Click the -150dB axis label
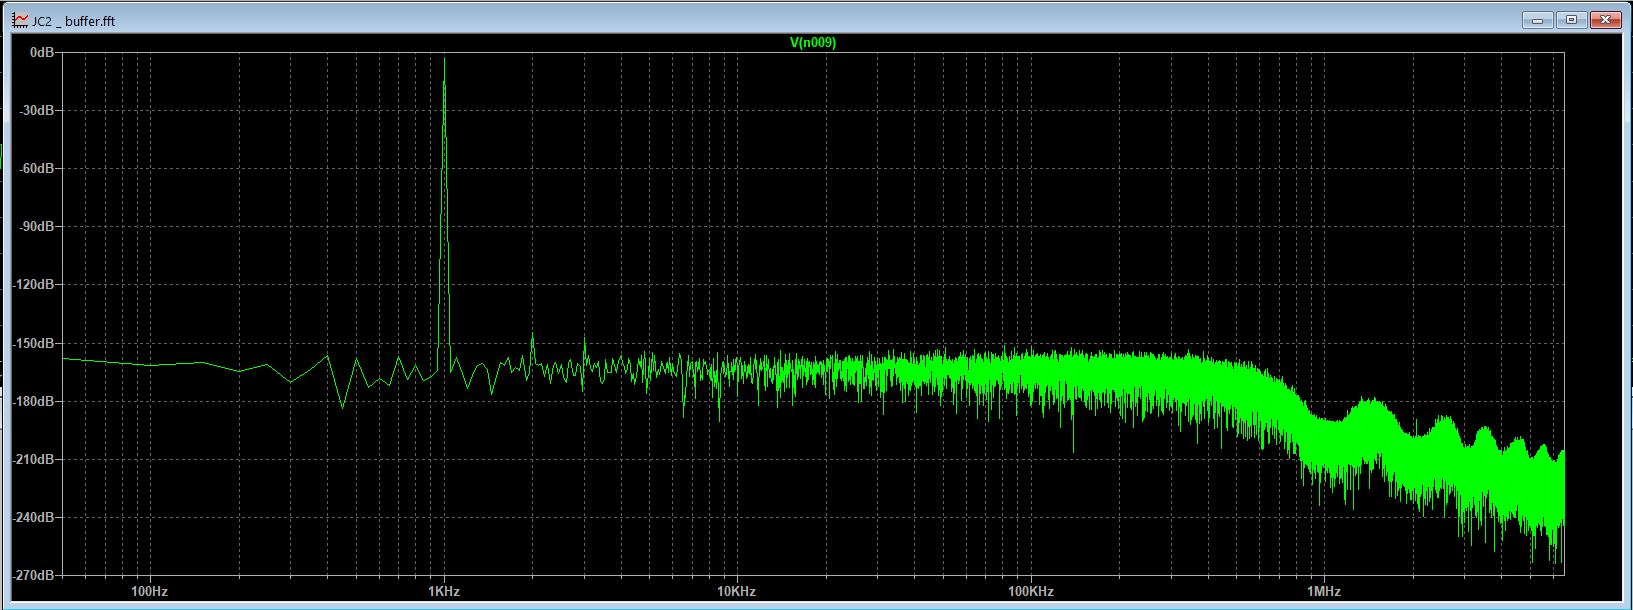 pos(35,343)
